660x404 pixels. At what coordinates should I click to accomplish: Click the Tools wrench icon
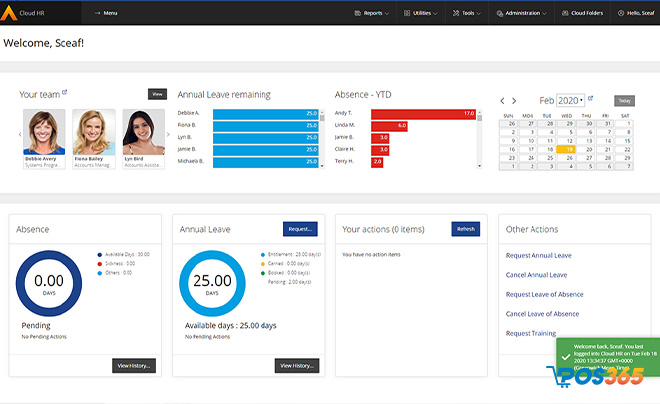click(x=456, y=13)
